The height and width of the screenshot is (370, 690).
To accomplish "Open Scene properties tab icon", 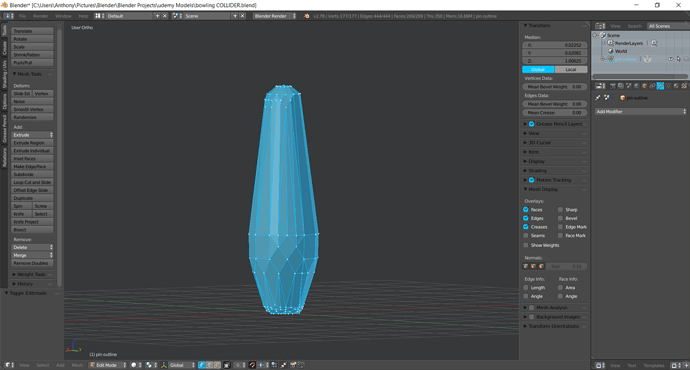I will [628, 86].
